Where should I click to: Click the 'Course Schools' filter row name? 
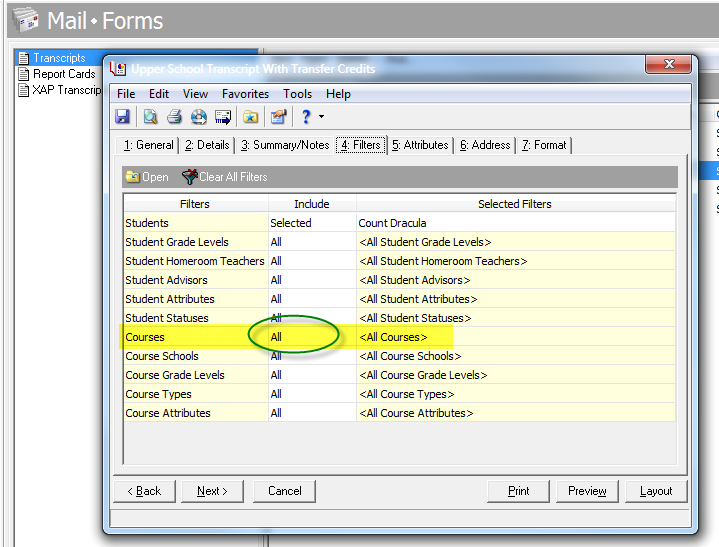[196, 356]
